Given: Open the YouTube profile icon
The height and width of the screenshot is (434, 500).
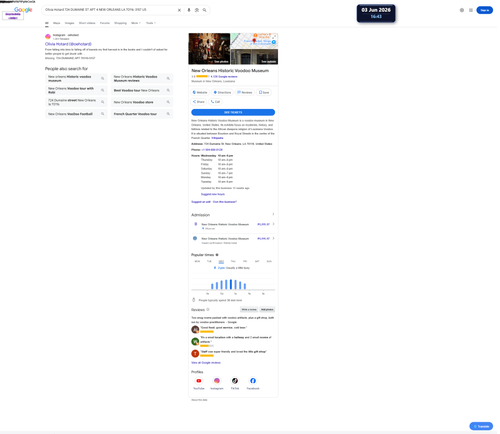Looking at the screenshot, I should (x=199, y=381).
